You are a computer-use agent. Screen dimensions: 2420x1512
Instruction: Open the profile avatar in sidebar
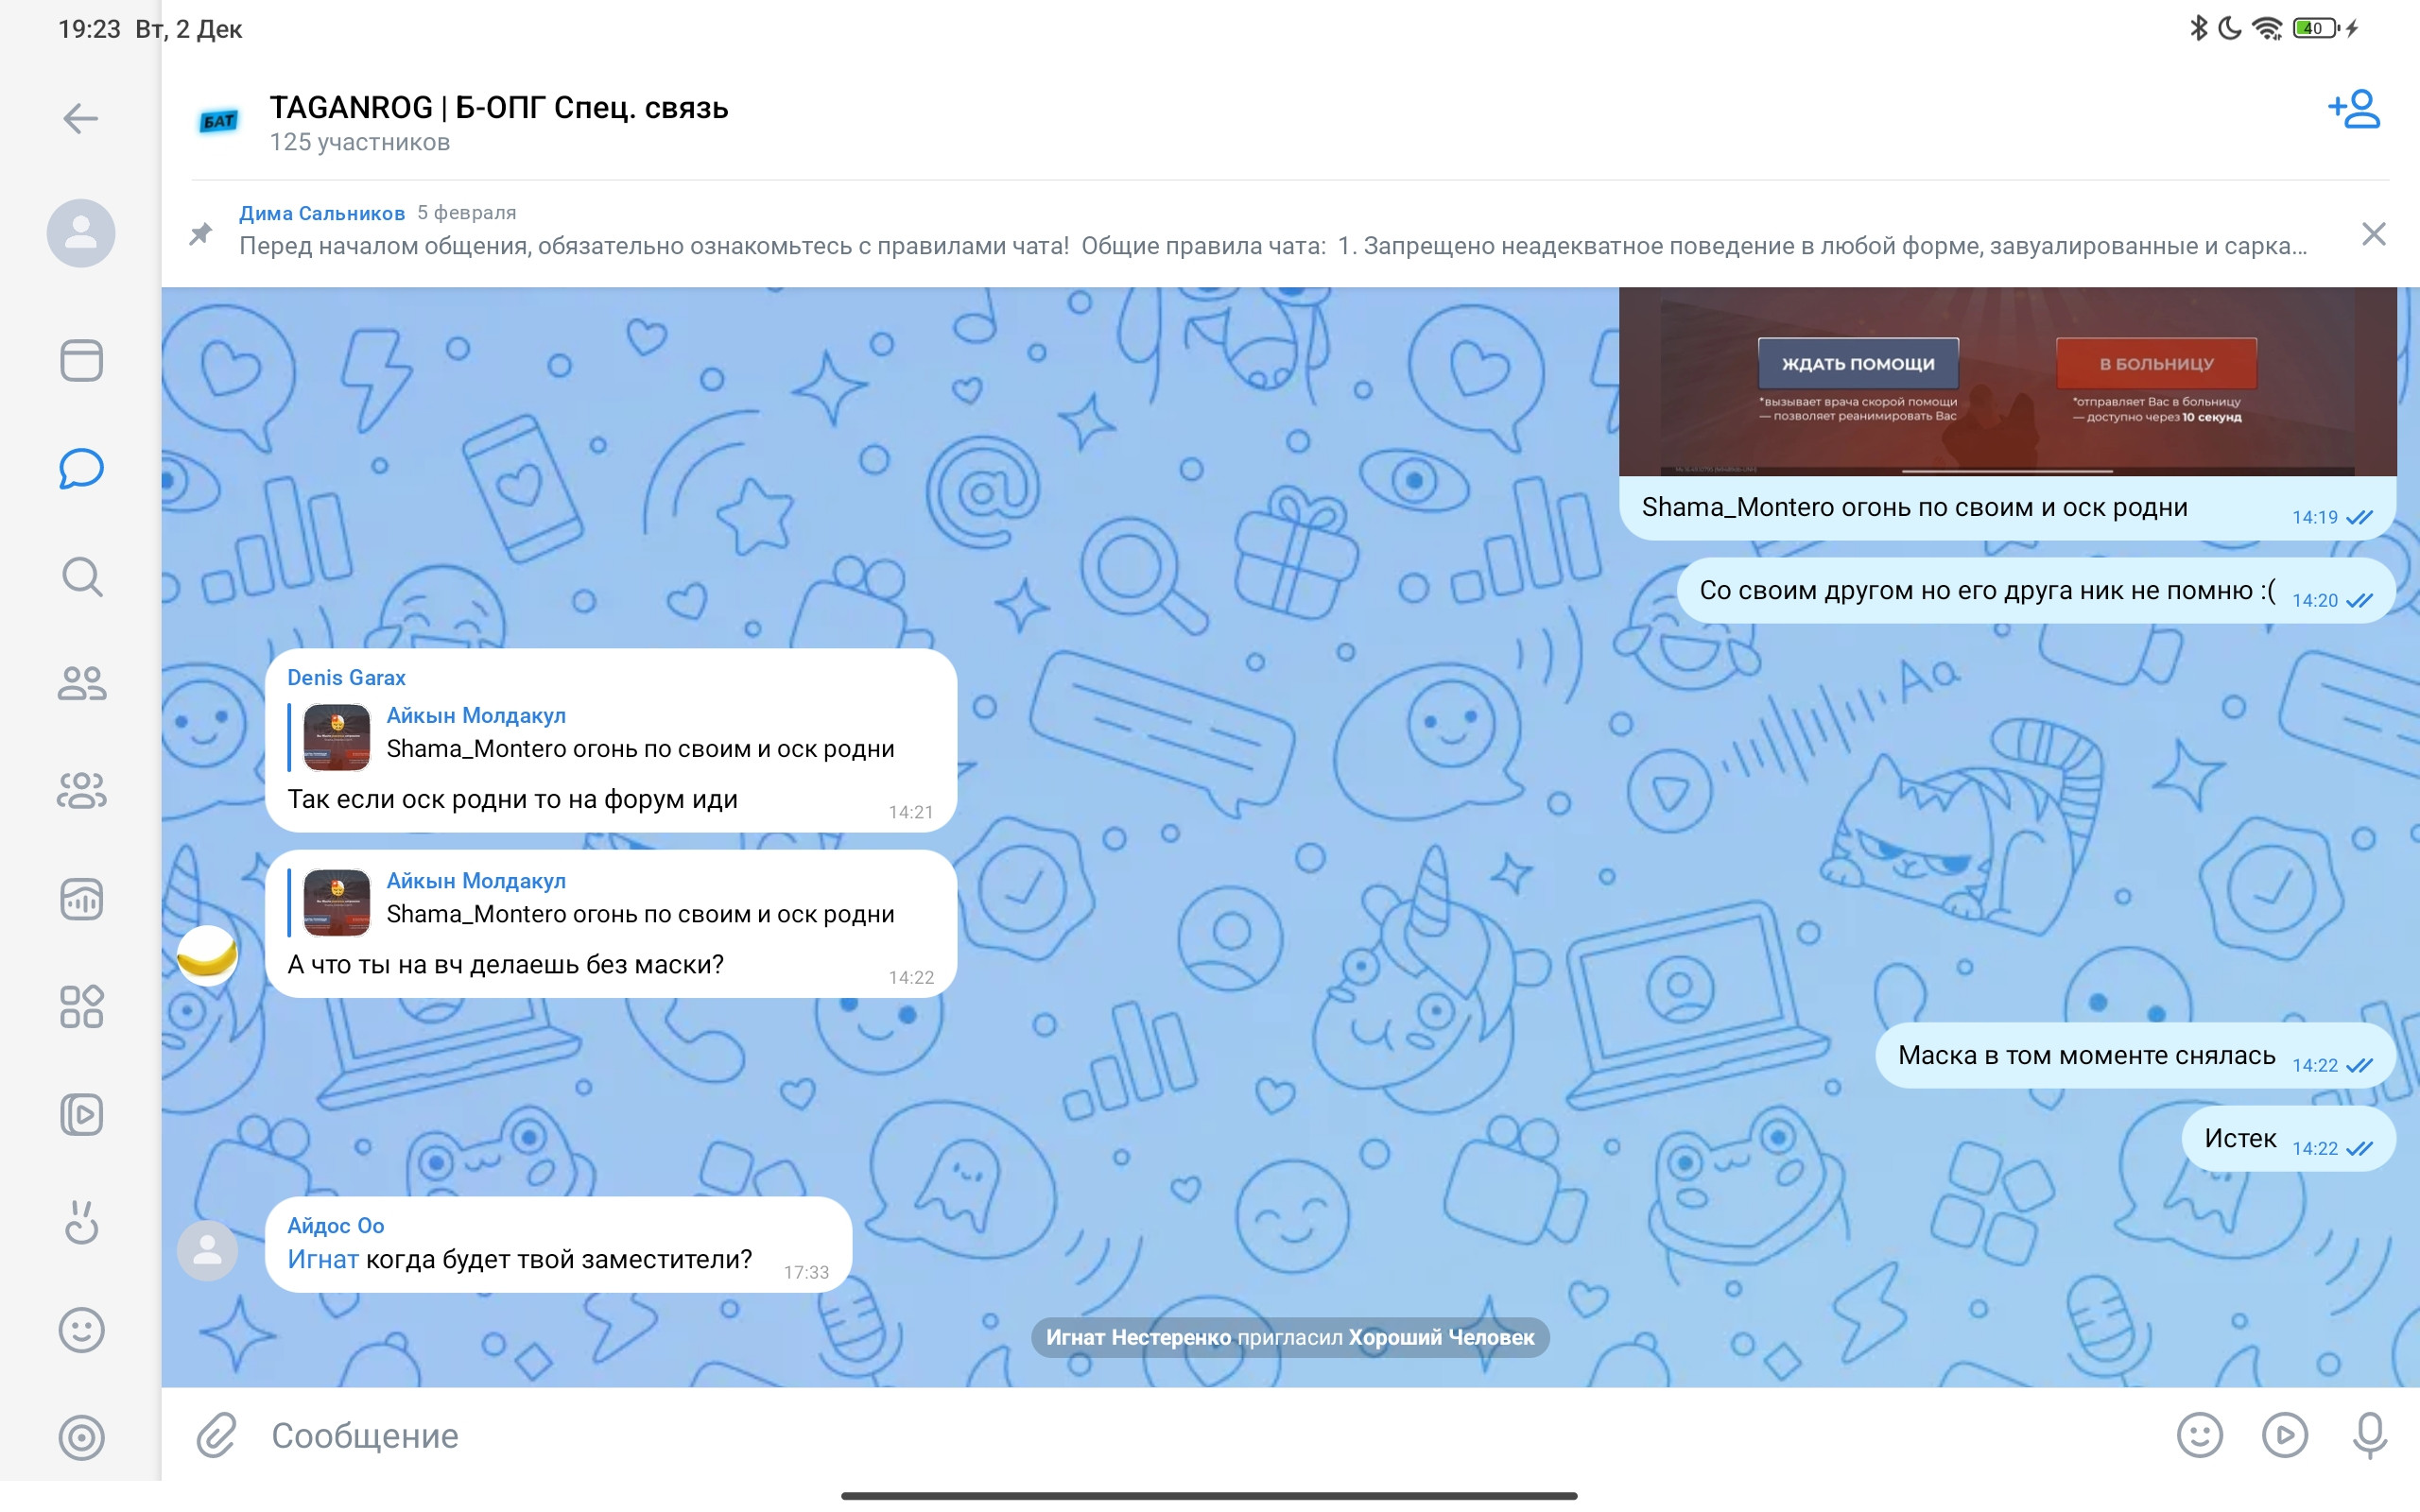point(81,233)
